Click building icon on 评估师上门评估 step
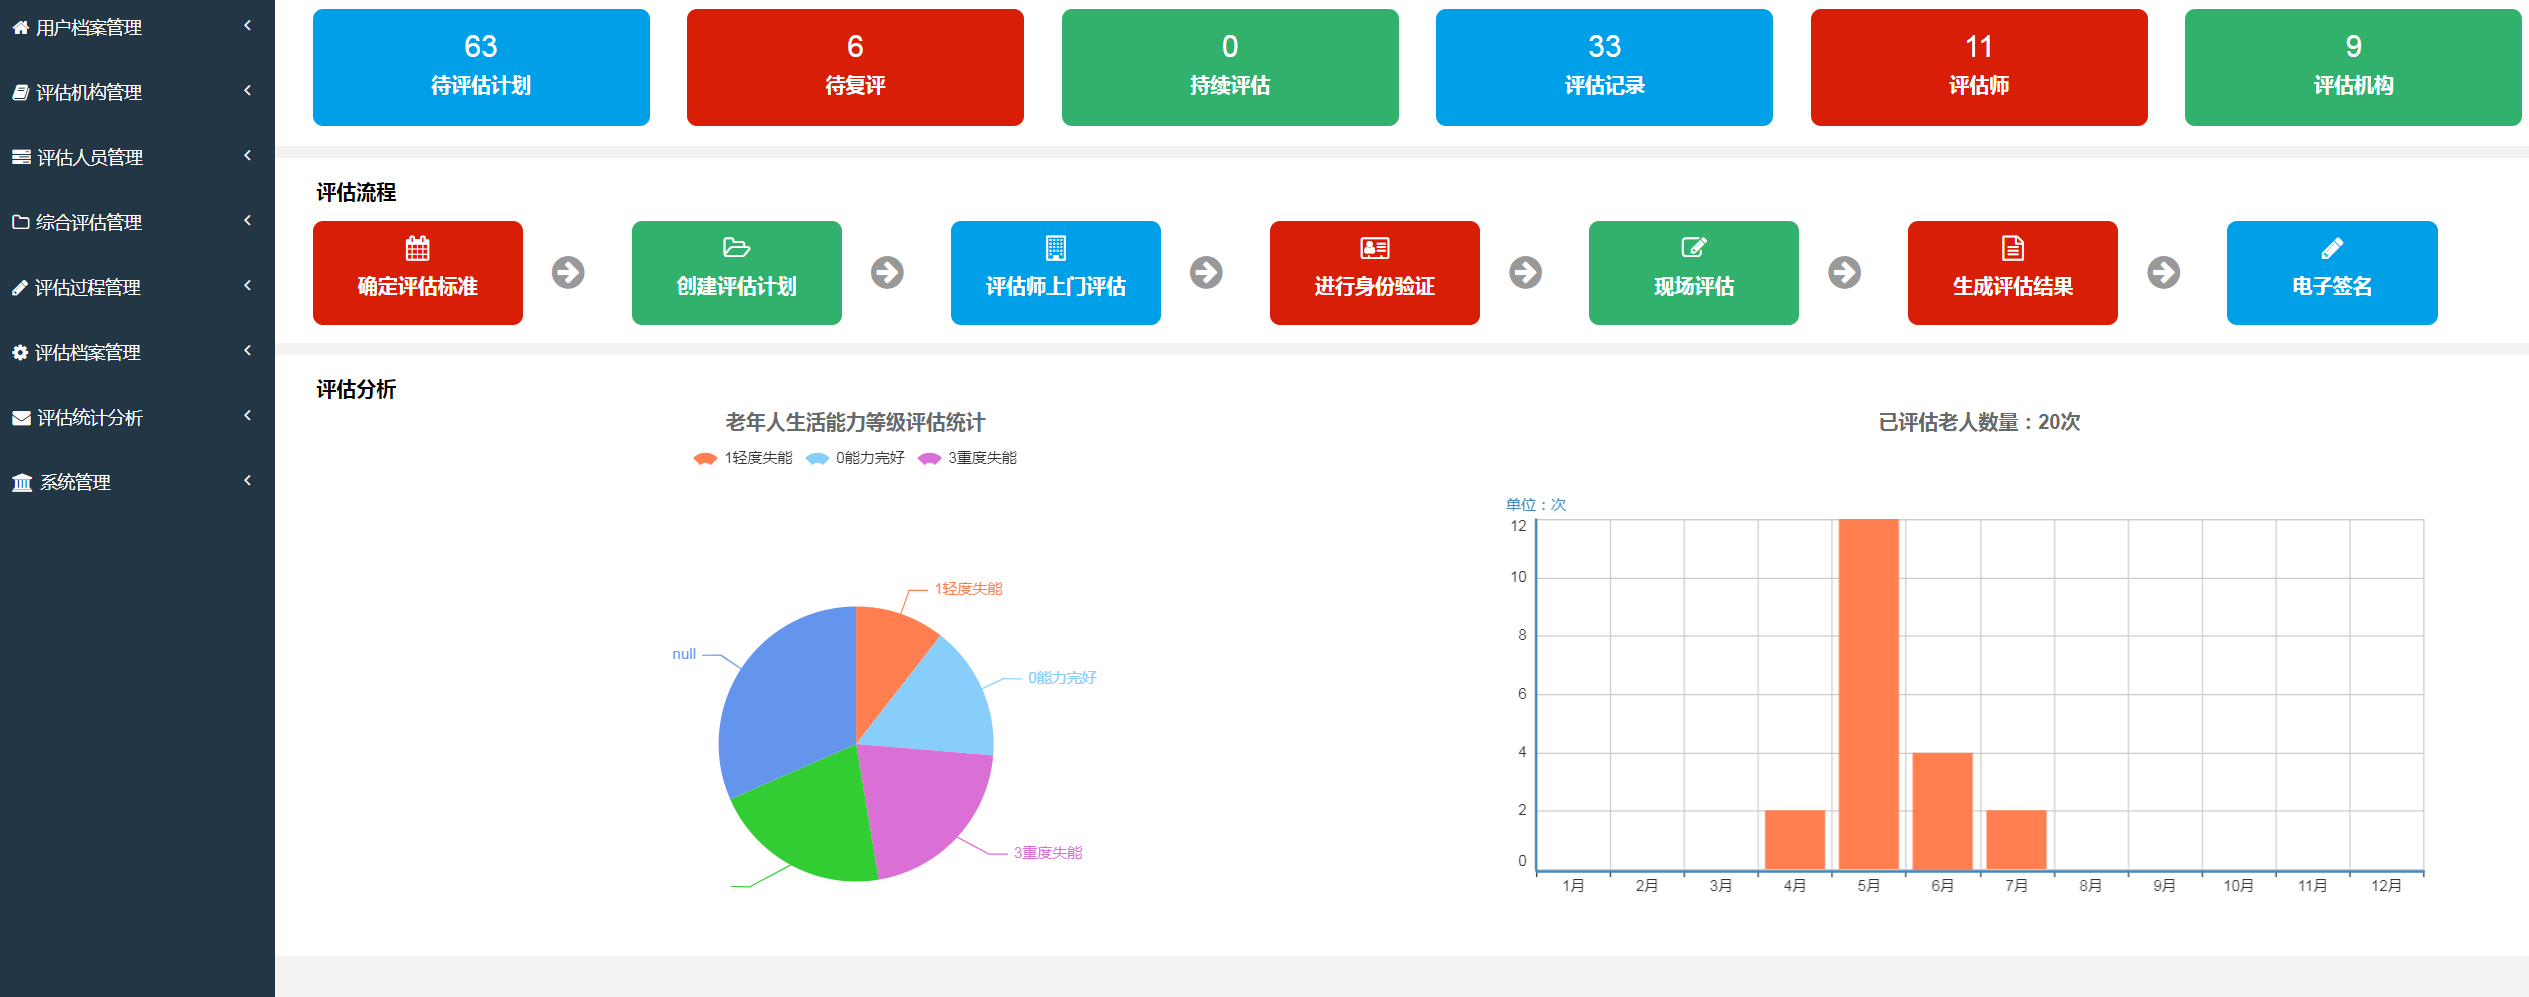 pos(1055,248)
